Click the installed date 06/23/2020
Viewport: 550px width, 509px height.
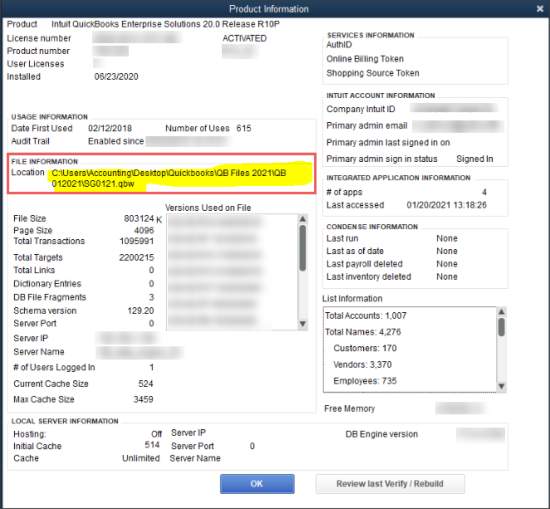[x=116, y=76]
